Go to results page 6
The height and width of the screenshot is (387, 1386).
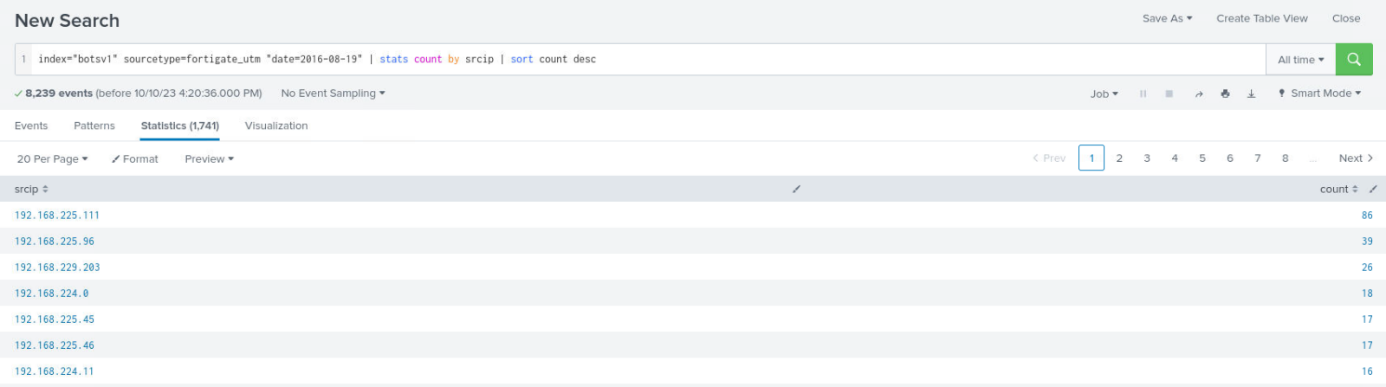point(1230,158)
